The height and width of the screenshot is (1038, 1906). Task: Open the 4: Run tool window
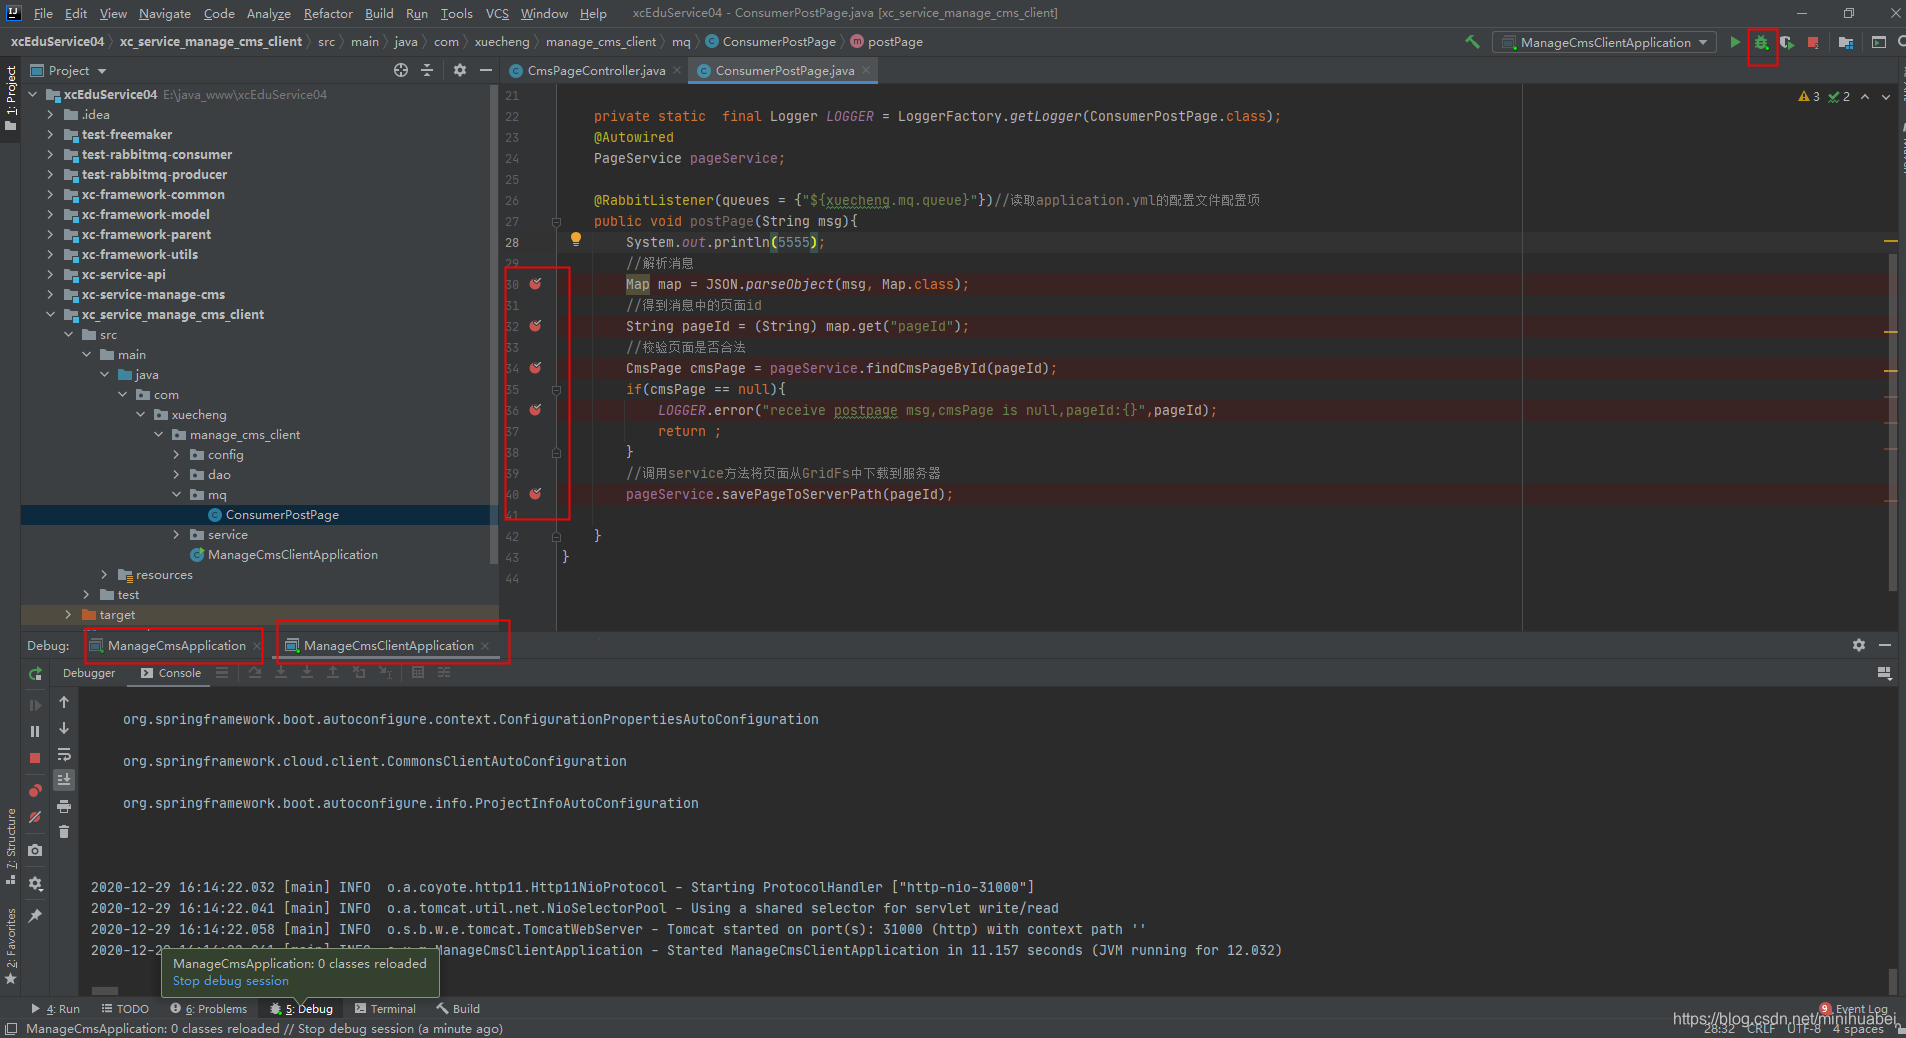pos(55,1009)
